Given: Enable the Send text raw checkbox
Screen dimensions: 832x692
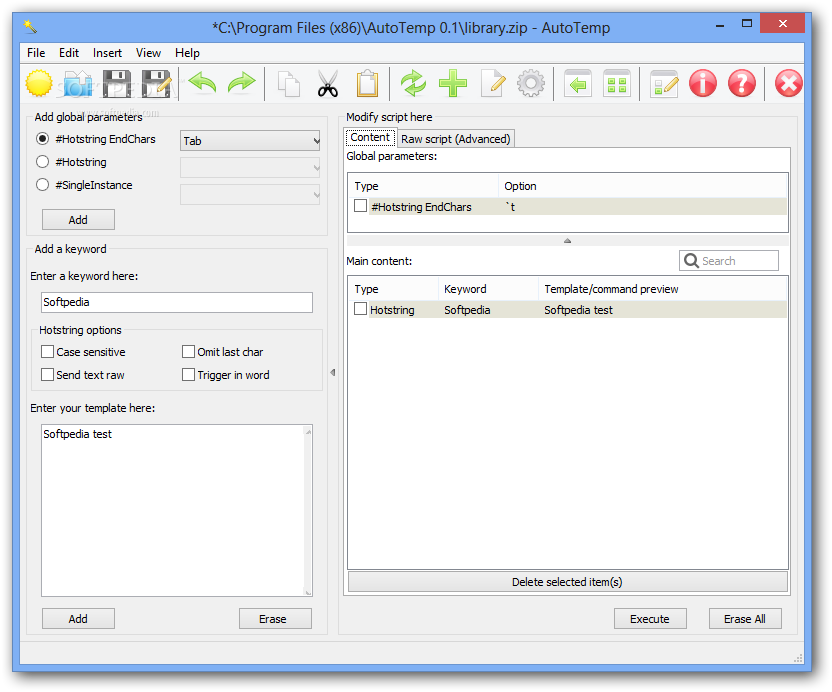Looking at the screenshot, I should [47, 375].
